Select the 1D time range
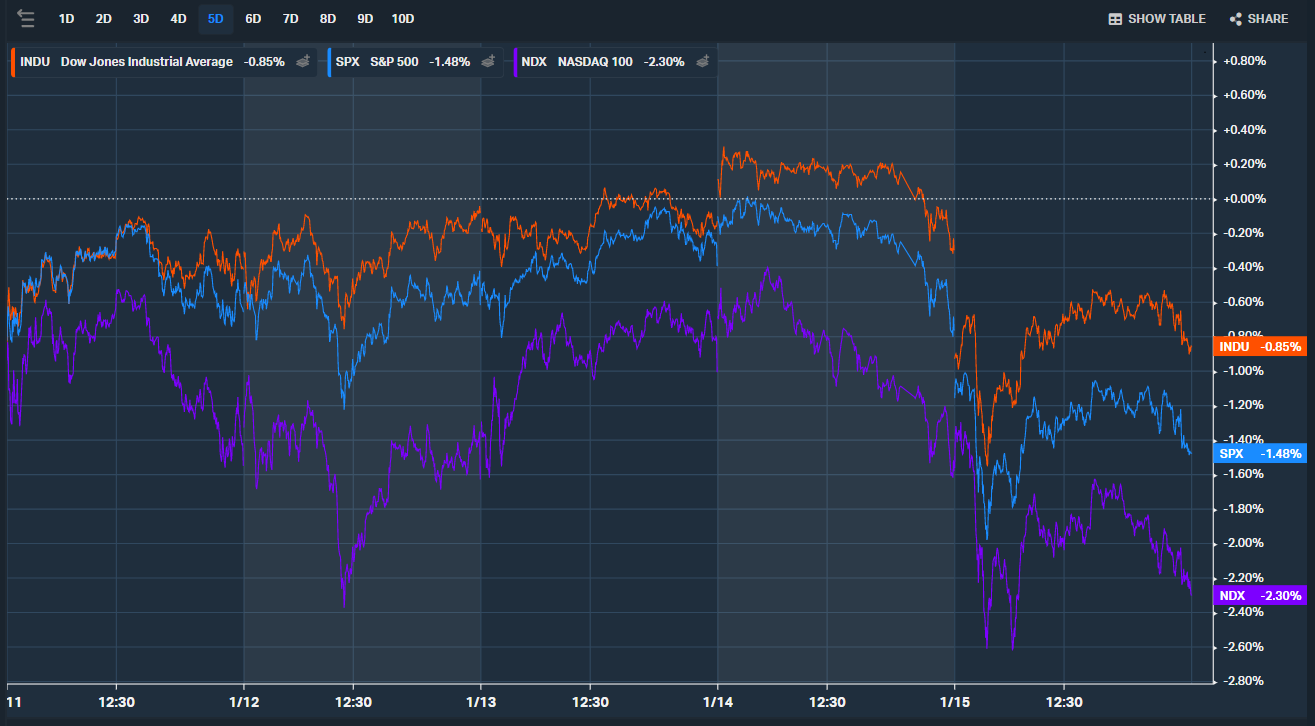Viewport: 1315px width, 726px height. point(66,19)
